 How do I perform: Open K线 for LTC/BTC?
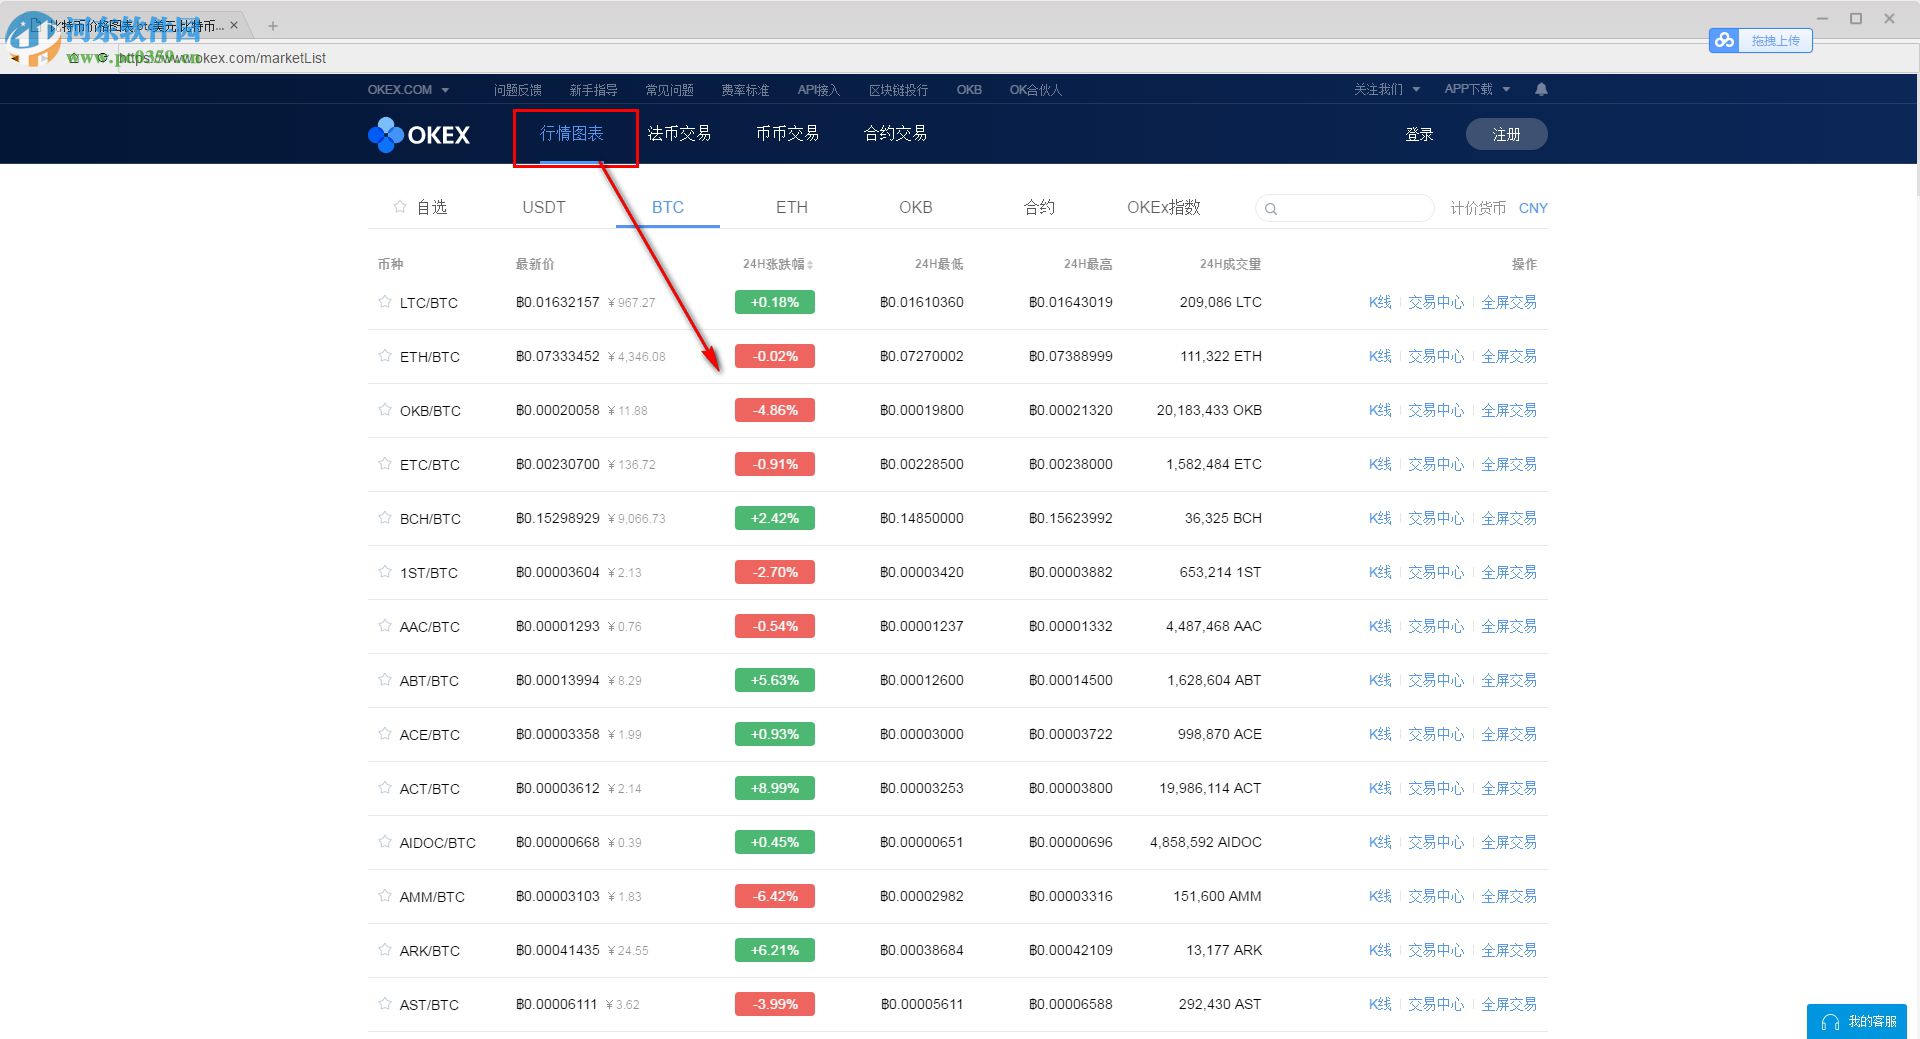(1380, 302)
